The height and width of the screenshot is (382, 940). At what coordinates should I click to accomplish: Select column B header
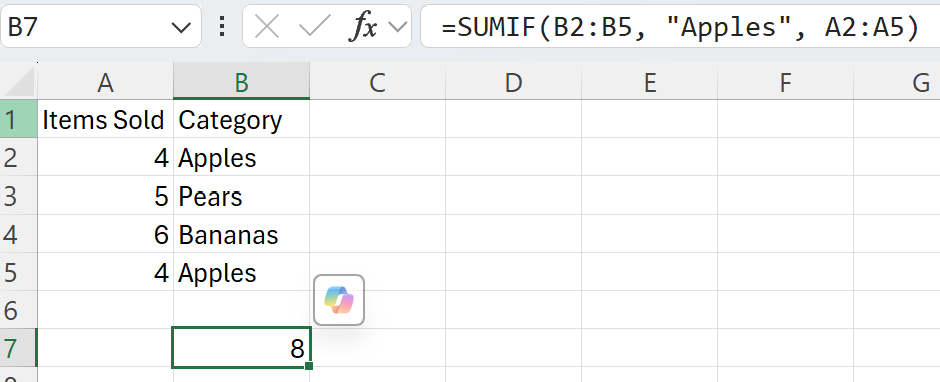coord(242,82)
